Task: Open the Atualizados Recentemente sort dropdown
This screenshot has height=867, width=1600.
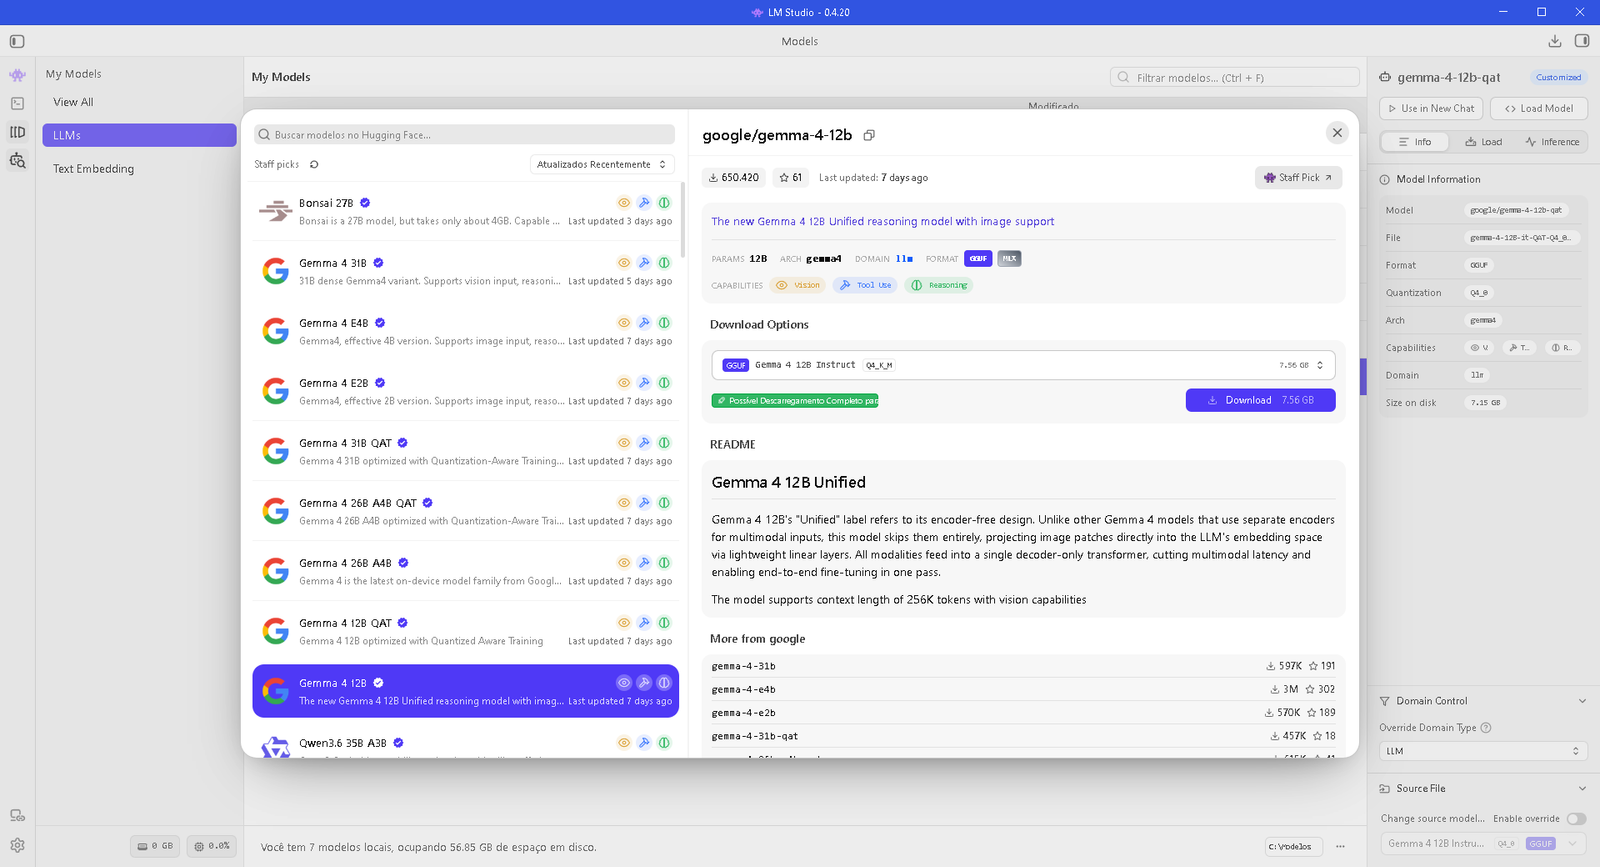Action: point(601,164)
